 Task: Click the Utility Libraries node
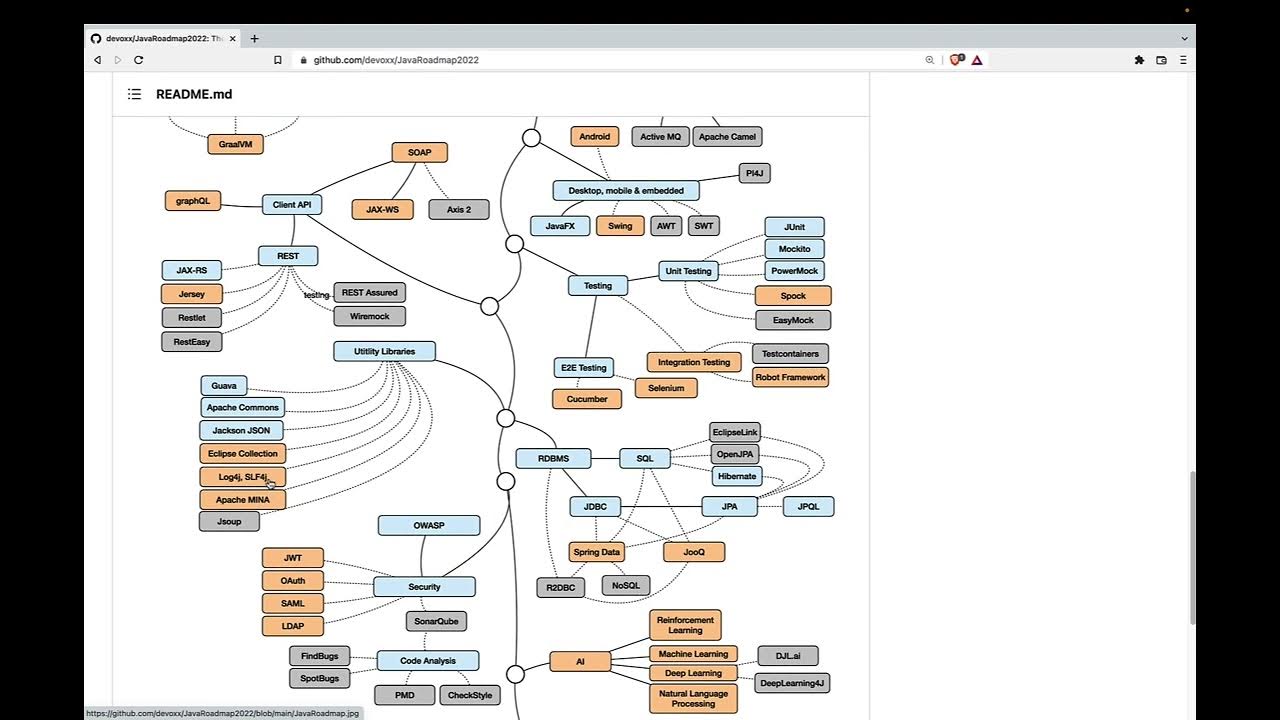tap(384, 351)
